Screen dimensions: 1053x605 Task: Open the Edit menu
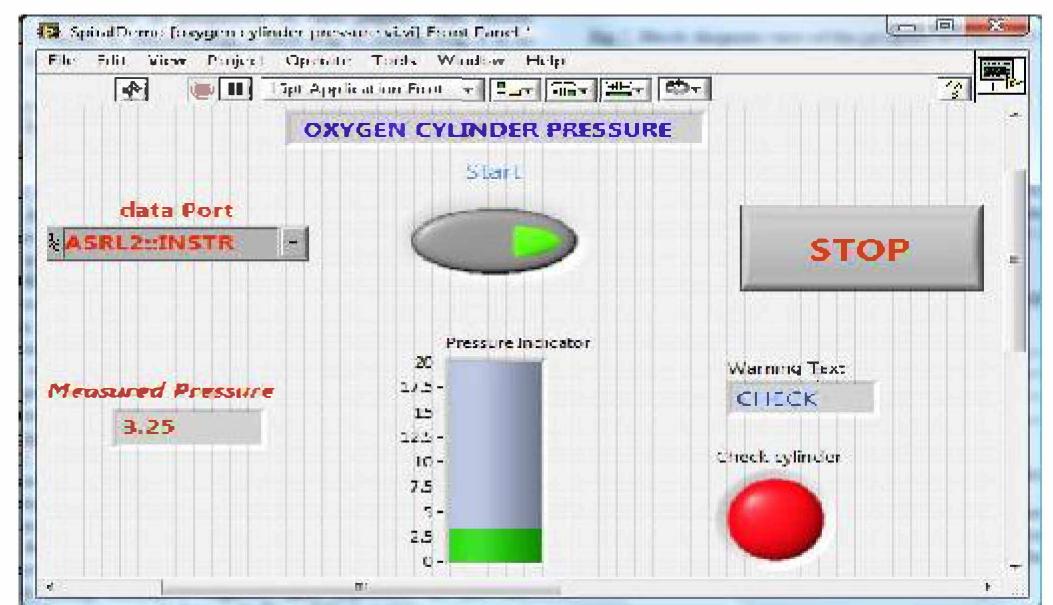(x=111, y=60)
